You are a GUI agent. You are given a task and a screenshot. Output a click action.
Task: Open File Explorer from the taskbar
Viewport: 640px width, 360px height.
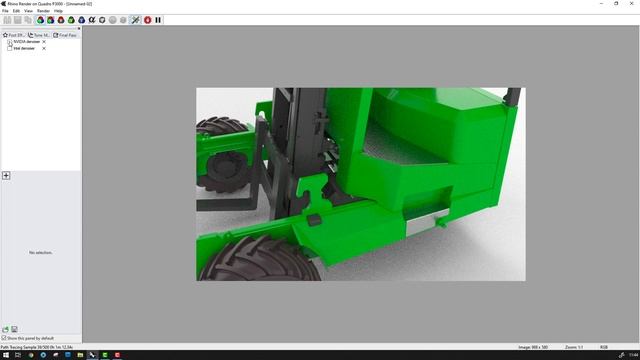(80, 355)
